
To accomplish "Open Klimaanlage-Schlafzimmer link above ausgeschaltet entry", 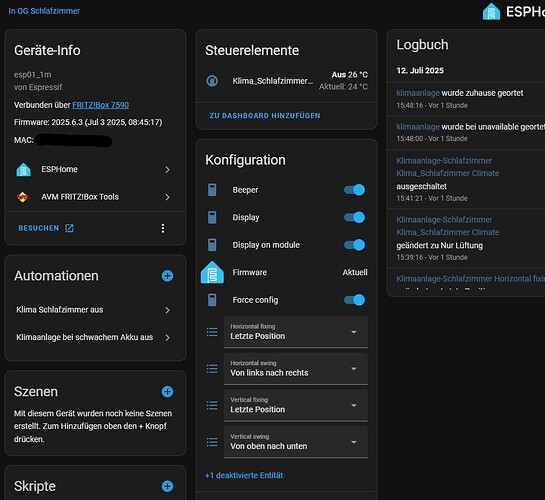I will click(444, 161).
